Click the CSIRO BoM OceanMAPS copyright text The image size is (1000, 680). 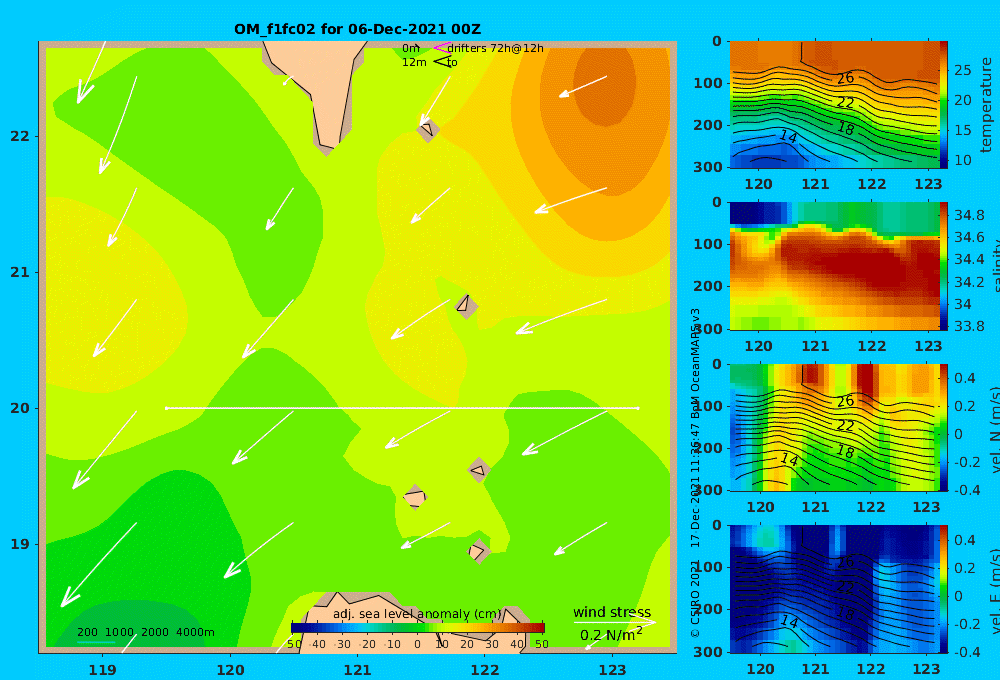(695, 473)
